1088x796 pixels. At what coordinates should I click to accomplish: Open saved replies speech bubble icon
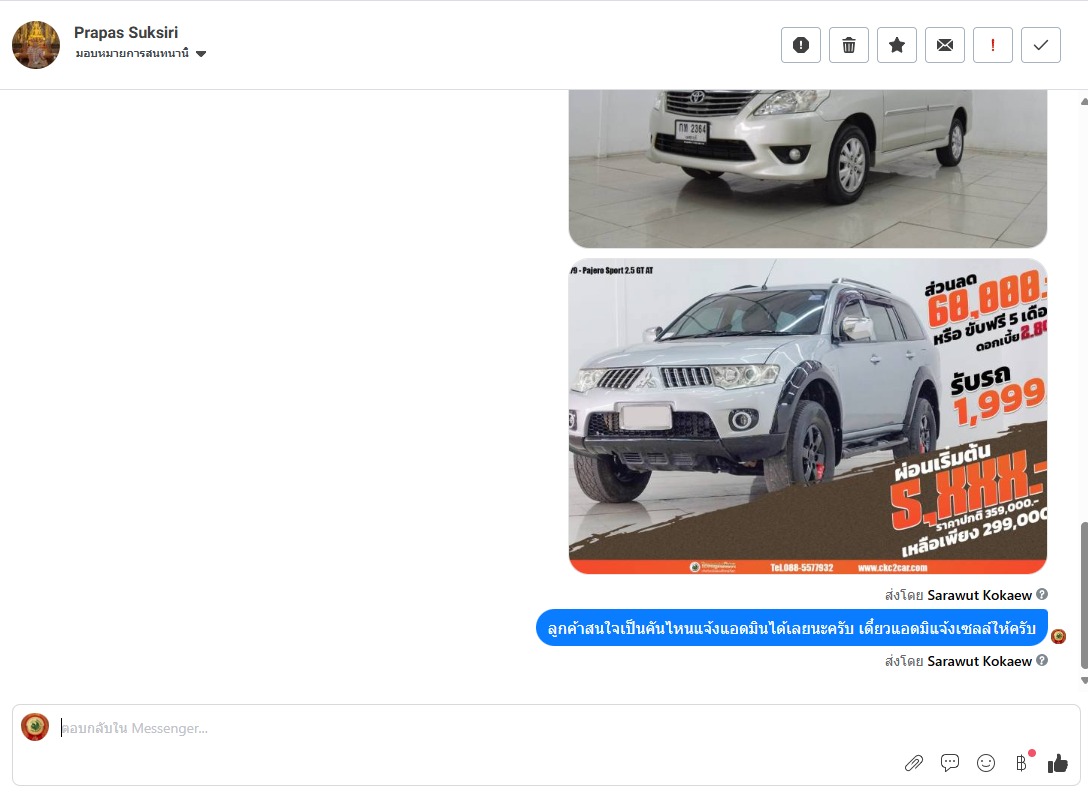coord(950,763)
